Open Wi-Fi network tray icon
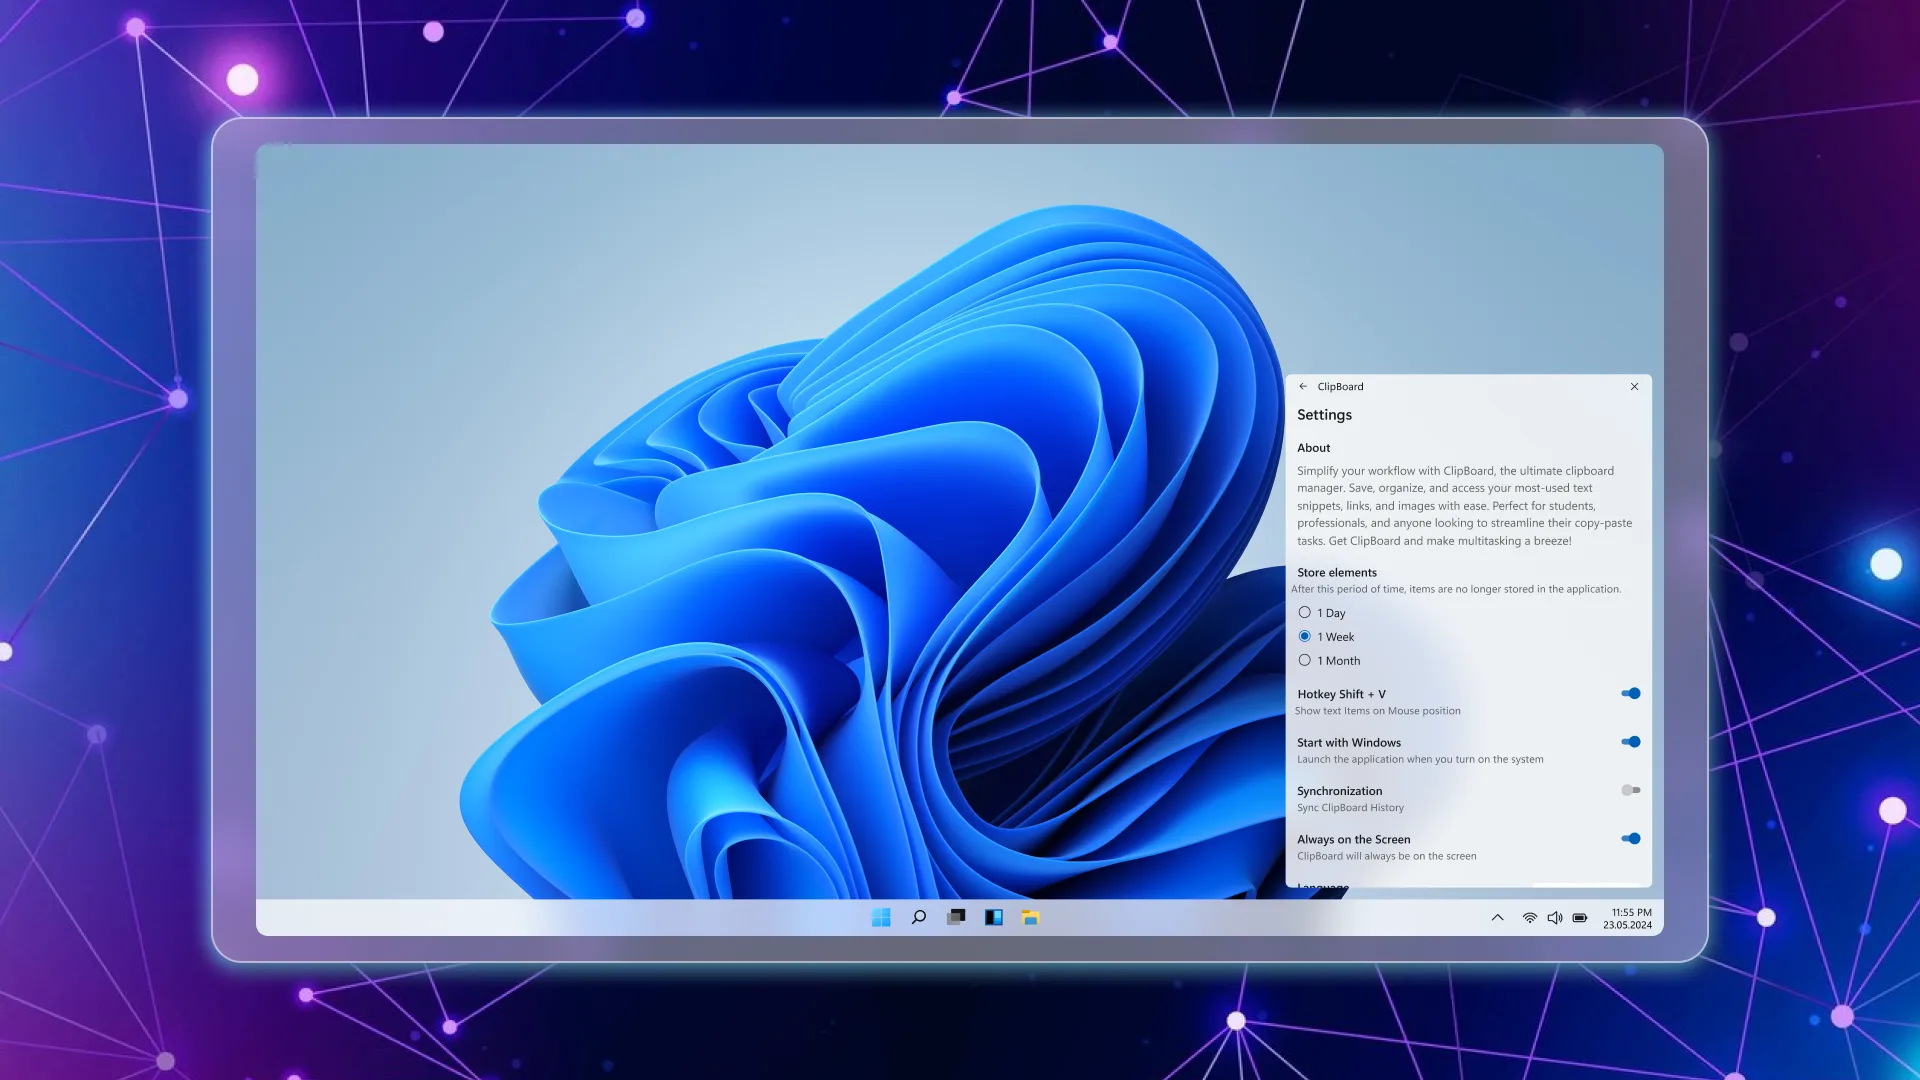This screenshot has height=1080, width=1920. 1529,918
